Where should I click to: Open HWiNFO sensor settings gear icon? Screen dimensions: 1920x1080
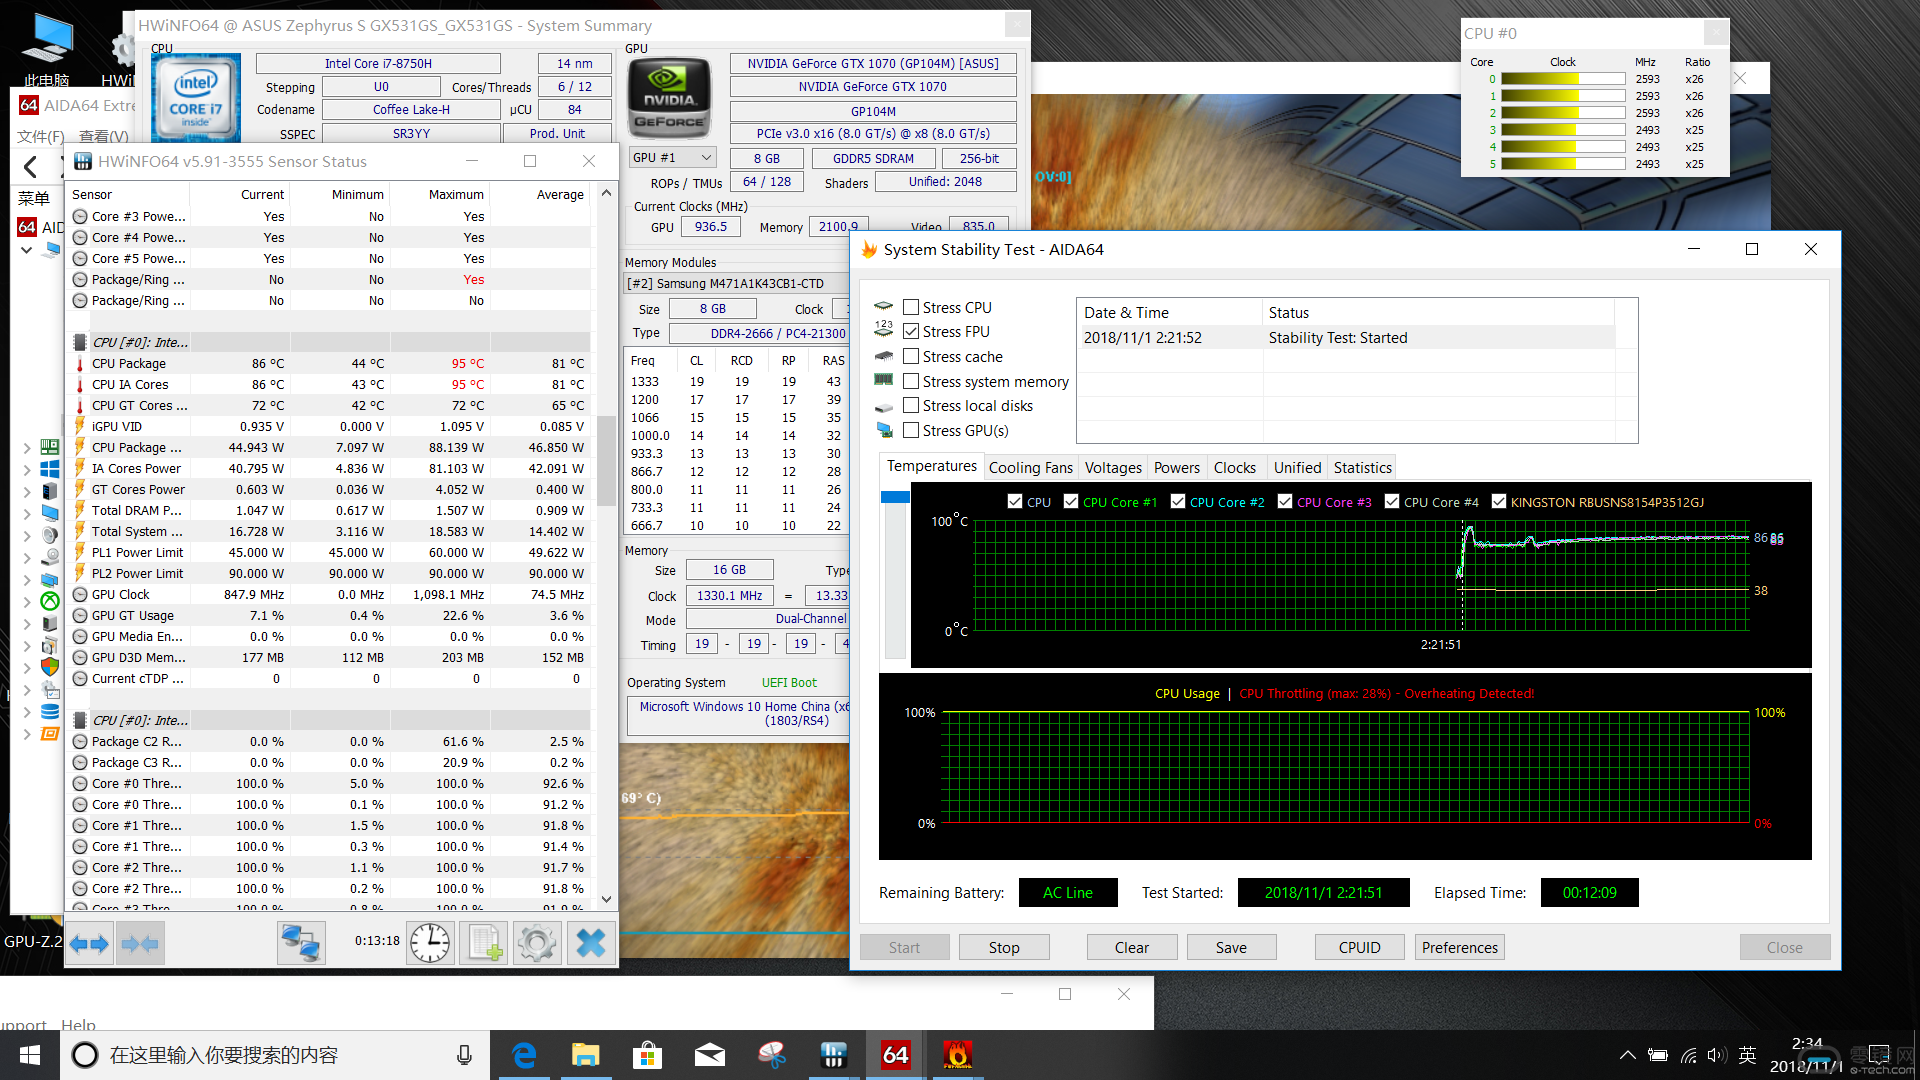[x=537, y=943]
